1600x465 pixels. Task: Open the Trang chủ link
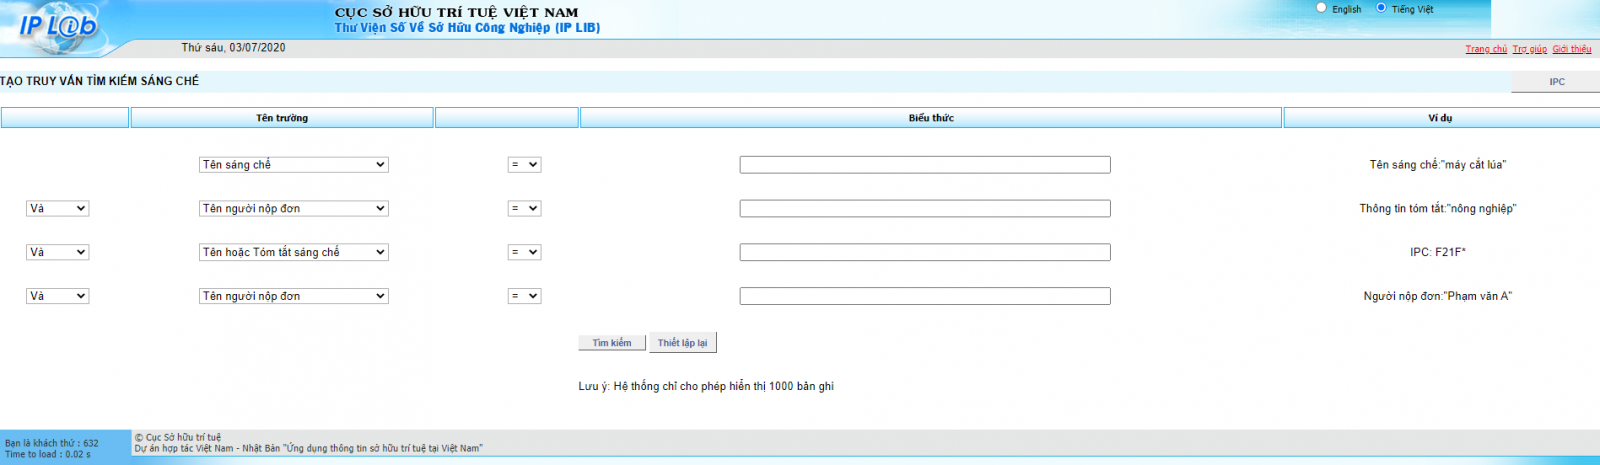1486,49
